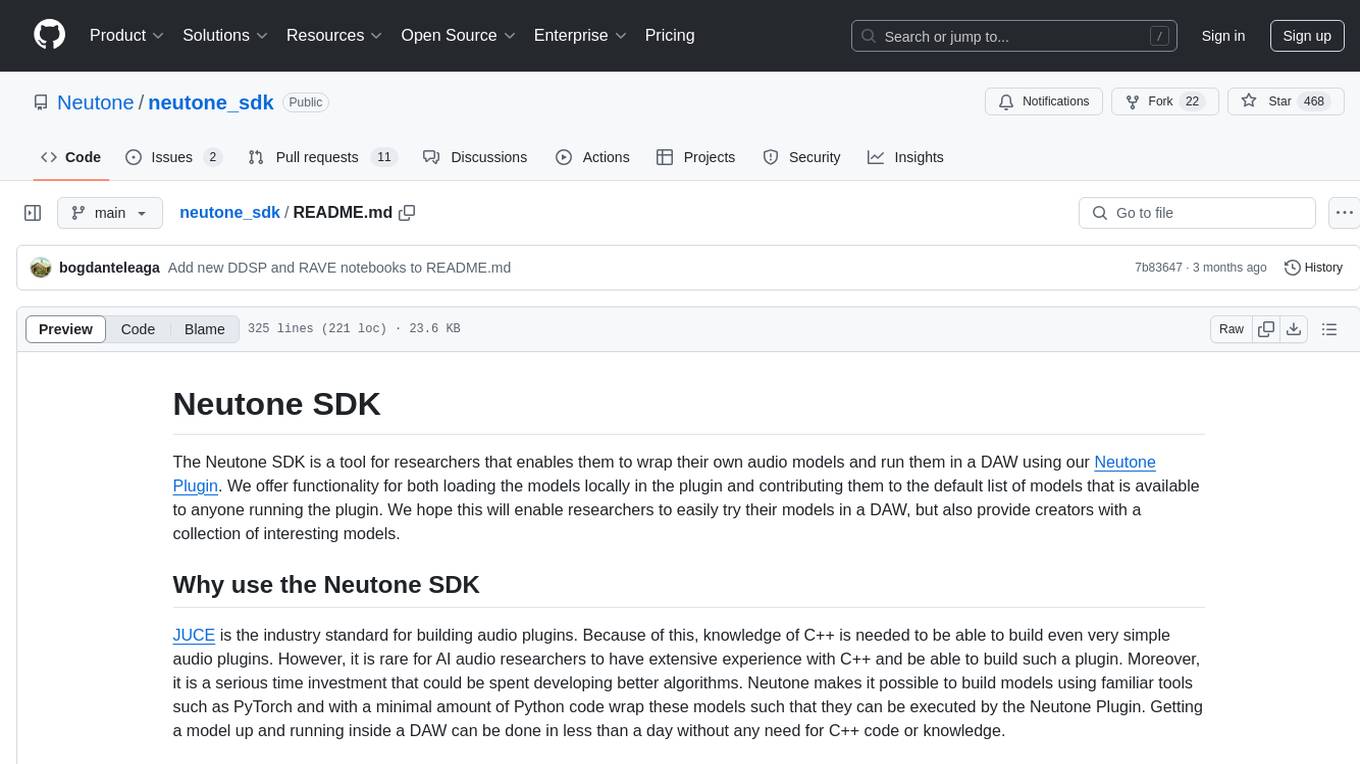
Task: Copy the raw file contents
Action: point(1267,329)
